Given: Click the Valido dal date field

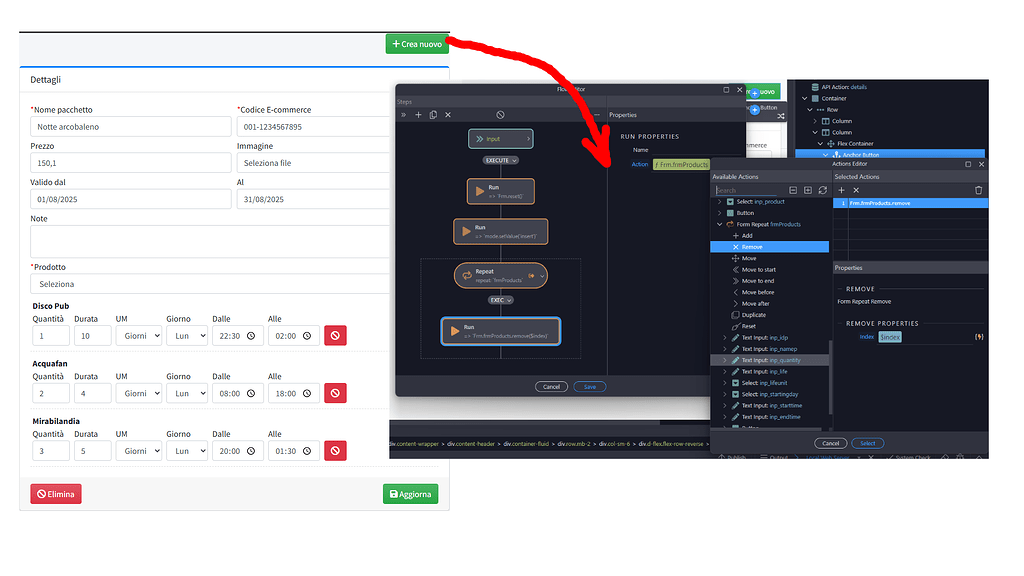Looking at the screenshot, I should click(x=131, y=199).
